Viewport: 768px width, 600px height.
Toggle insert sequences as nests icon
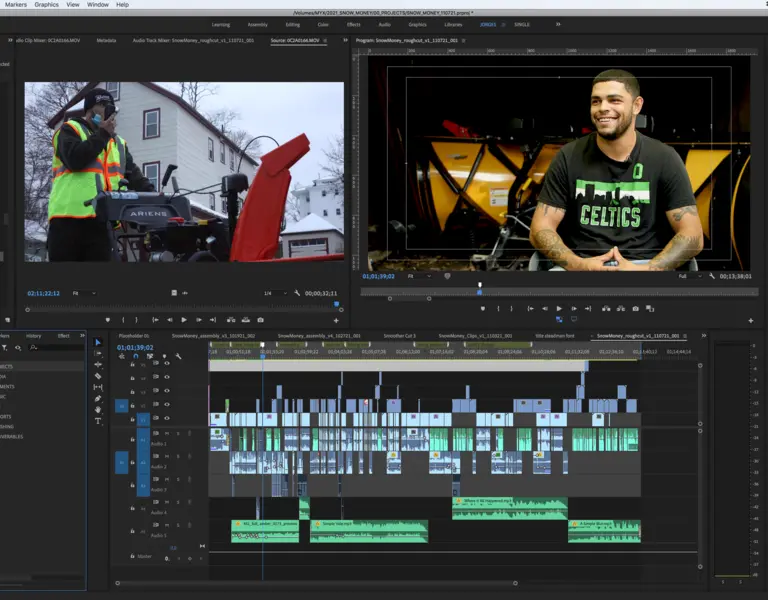coord(121,357)
